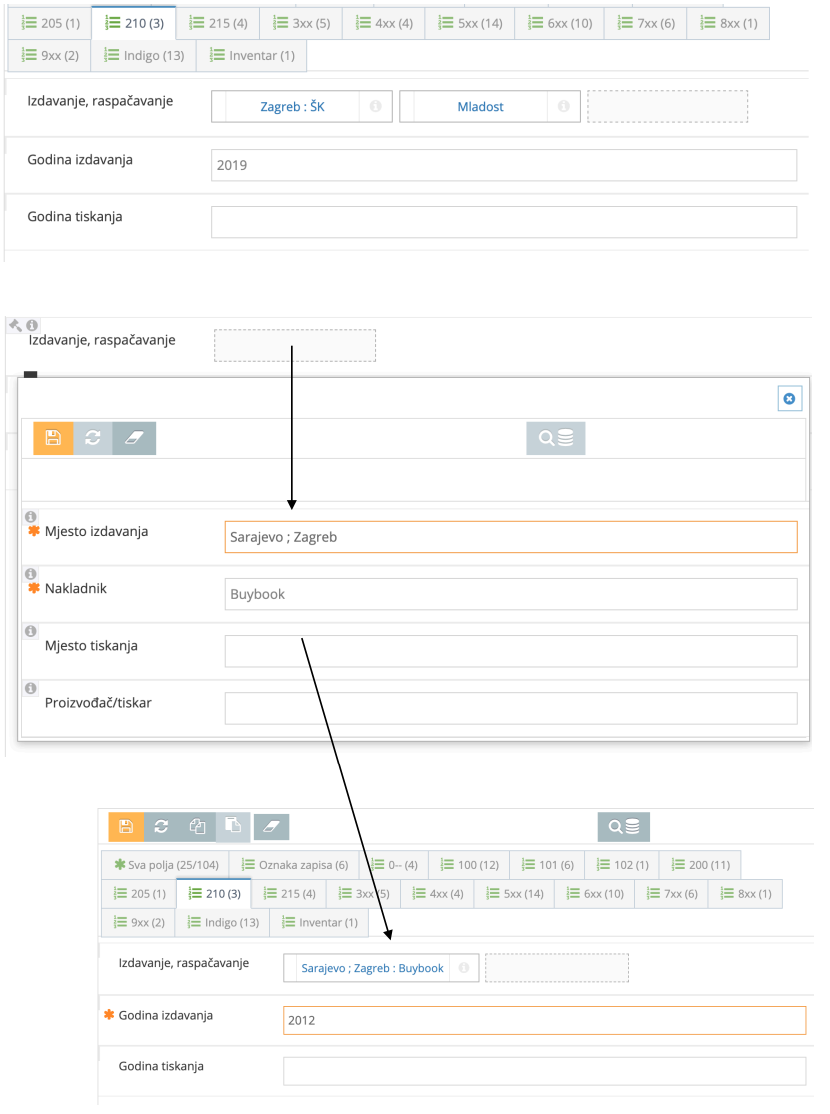Click the Zagreb : ŠK entry
Screen dimensions: 830x1114
(x=292, y=106)
